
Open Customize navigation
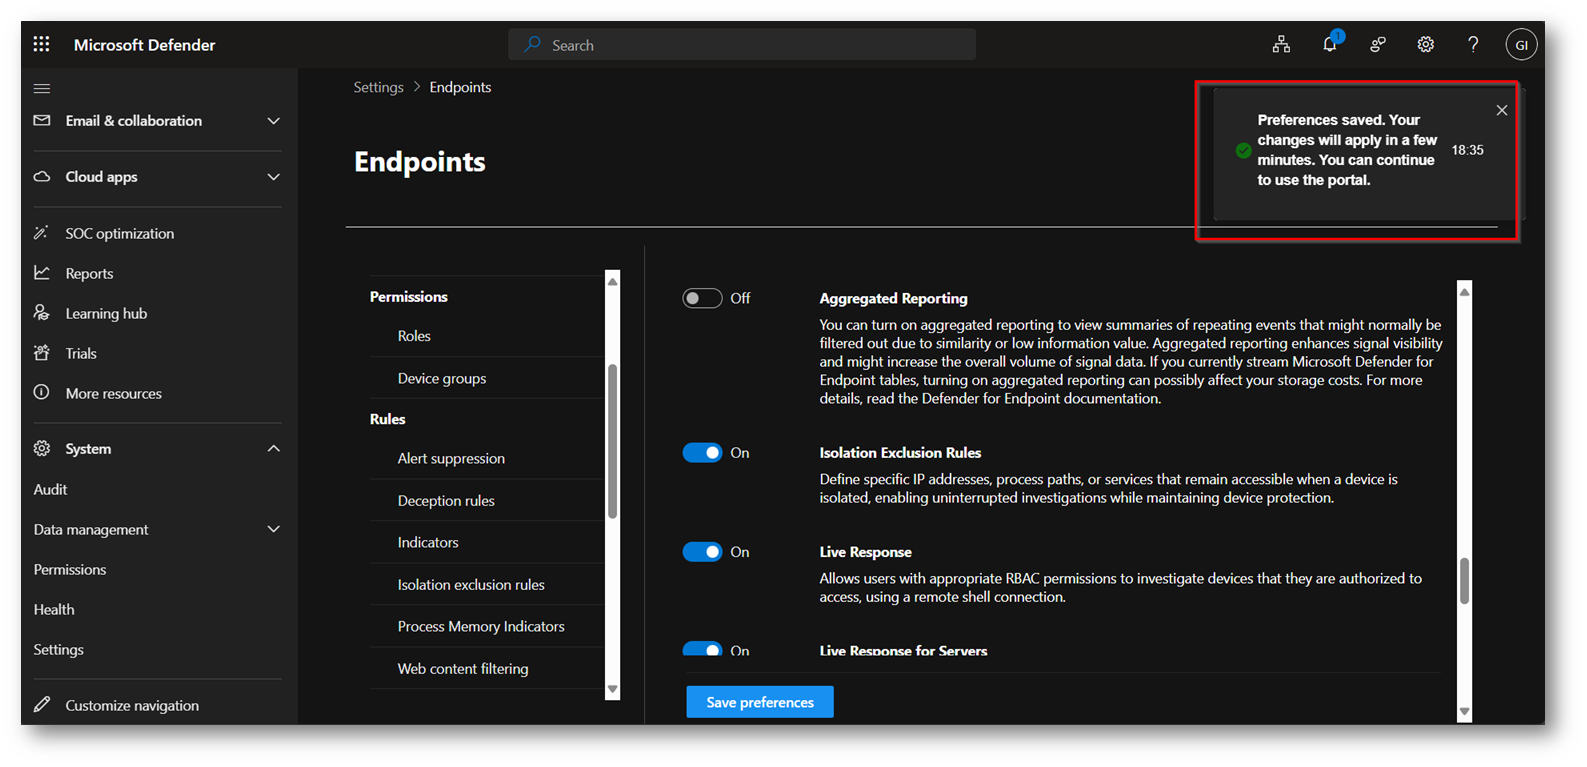point(132,705)
